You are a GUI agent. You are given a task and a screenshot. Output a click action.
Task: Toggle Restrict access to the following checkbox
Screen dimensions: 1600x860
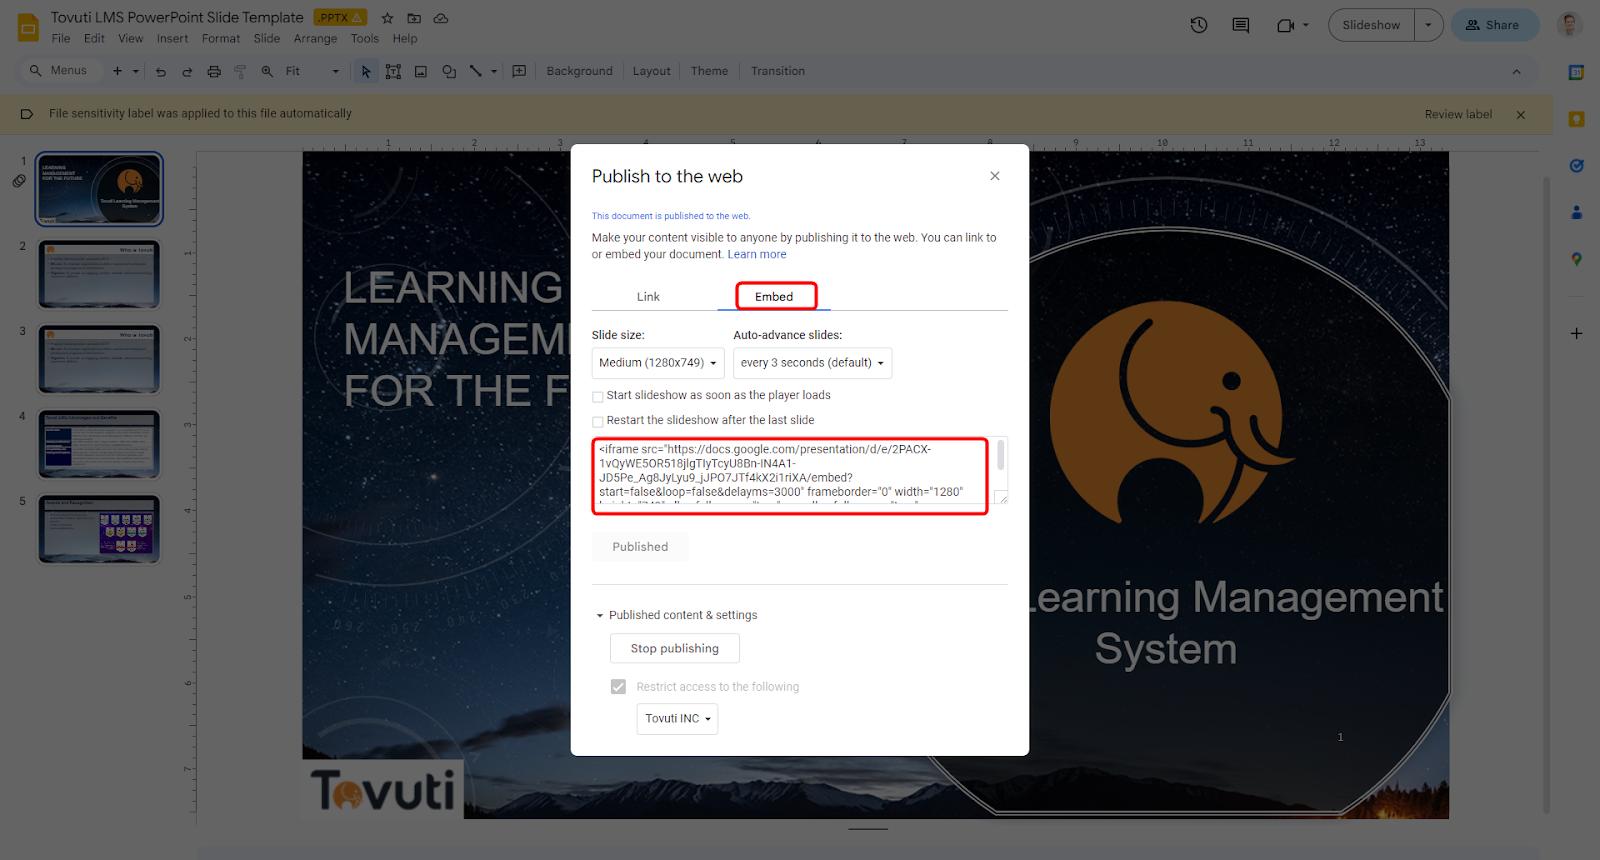click(618, 687)
